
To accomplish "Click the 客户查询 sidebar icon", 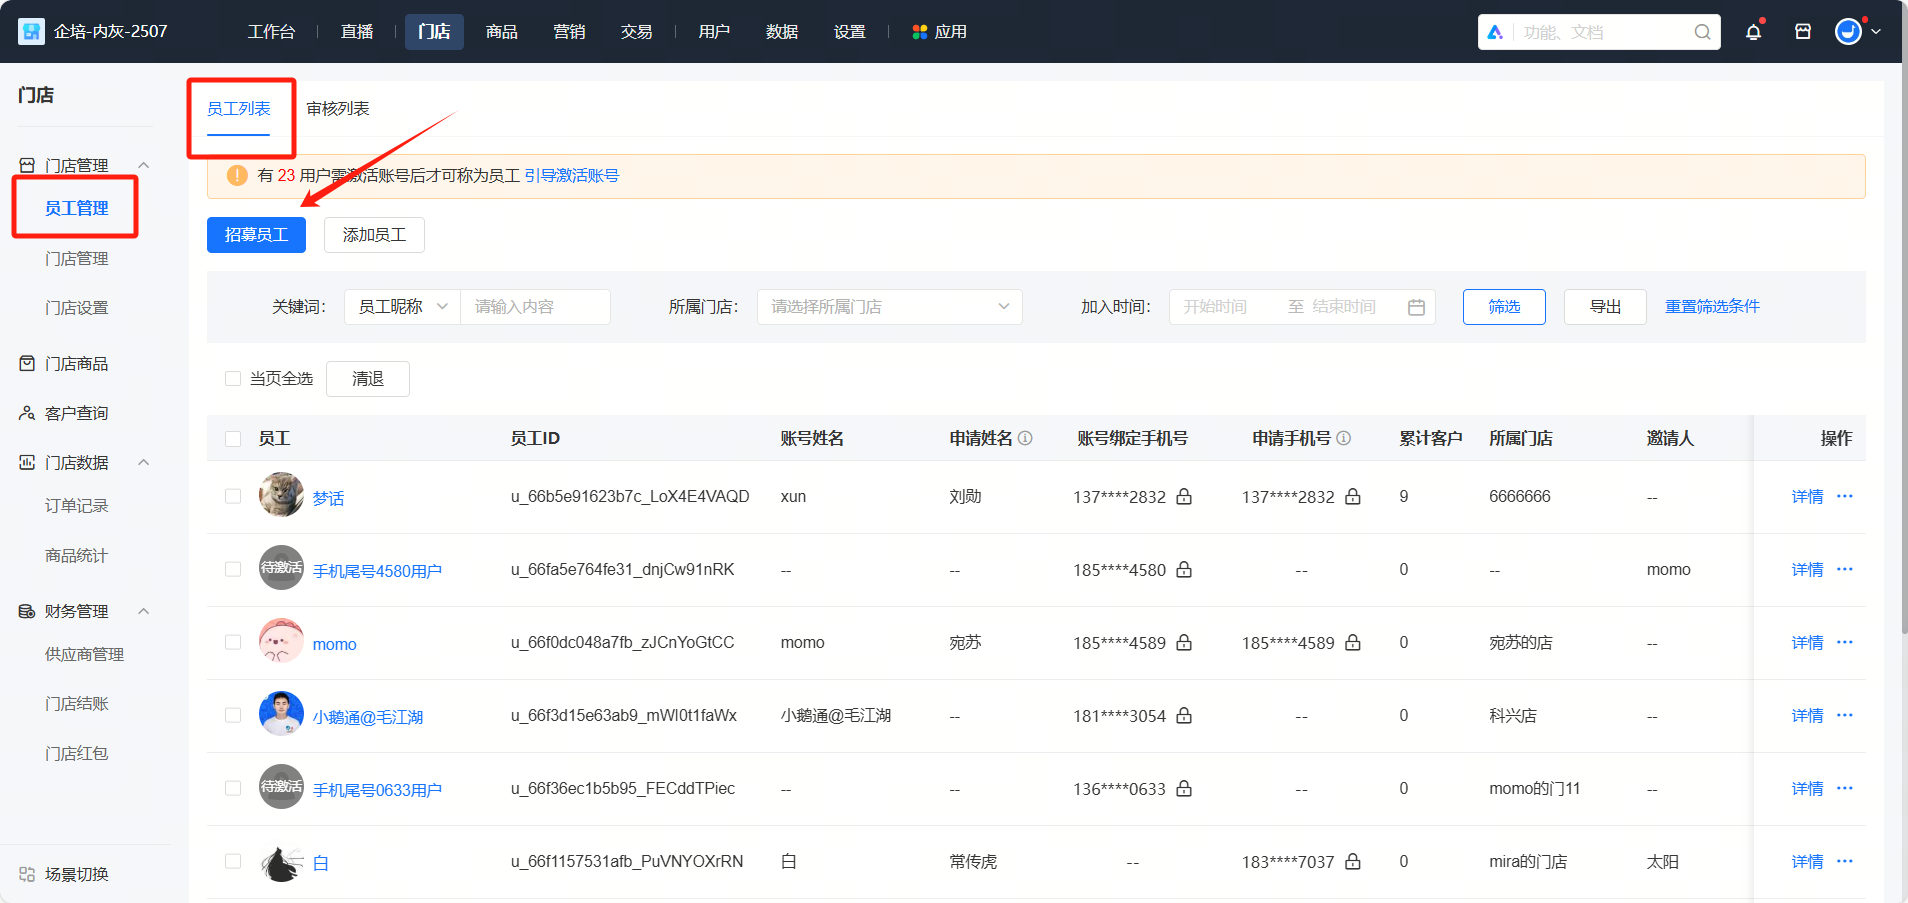I will (x=27, y=413).
